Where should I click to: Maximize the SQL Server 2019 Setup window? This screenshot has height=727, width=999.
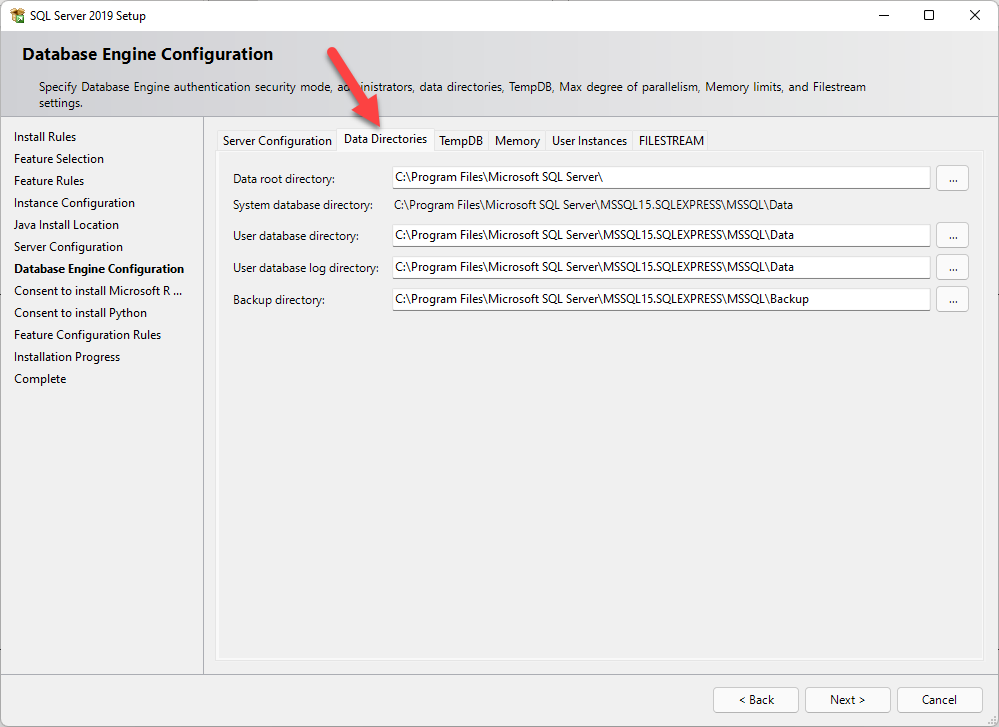(929, 15)
